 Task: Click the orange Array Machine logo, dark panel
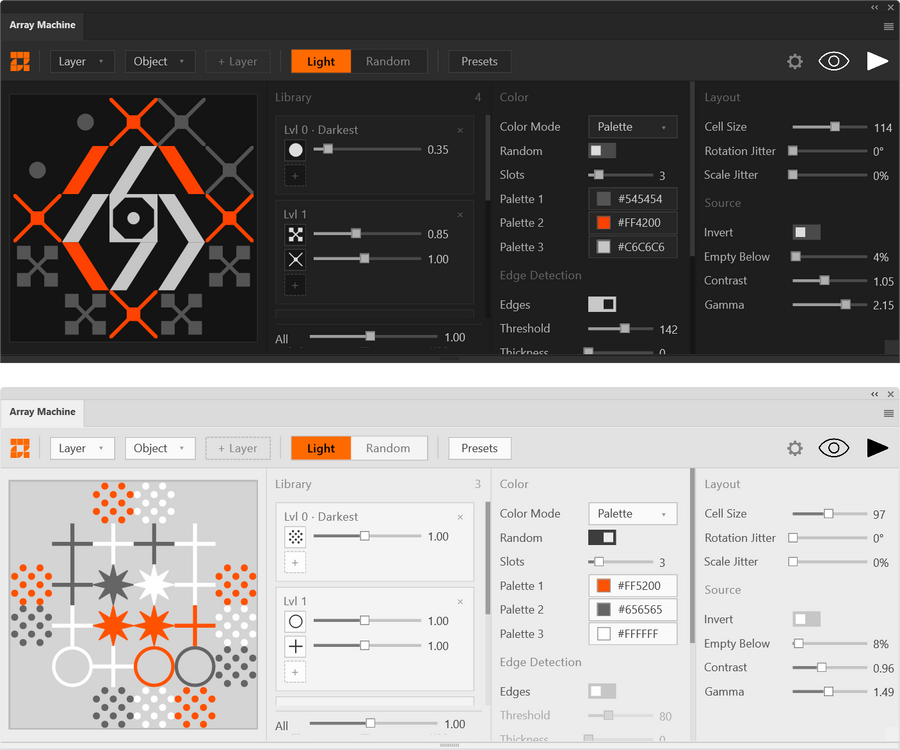point(20,61)
